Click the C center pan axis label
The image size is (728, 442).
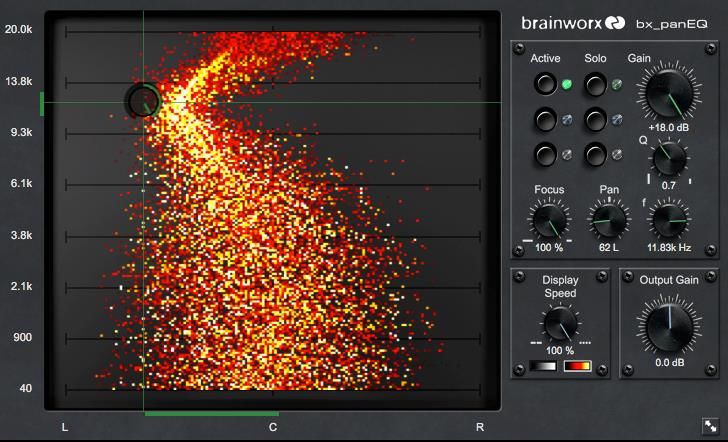tap(273, 427)
